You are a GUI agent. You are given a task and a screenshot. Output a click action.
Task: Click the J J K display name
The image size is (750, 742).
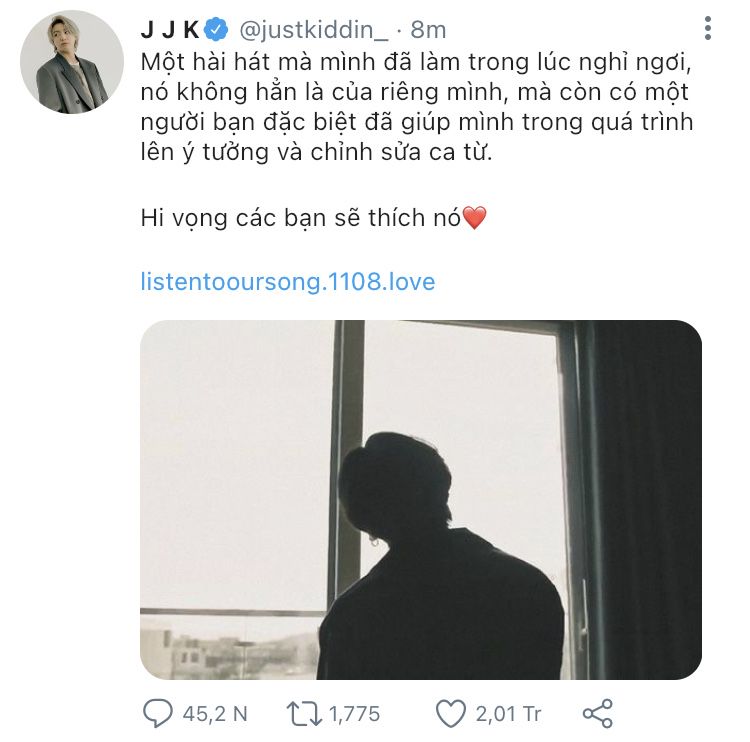170,30
